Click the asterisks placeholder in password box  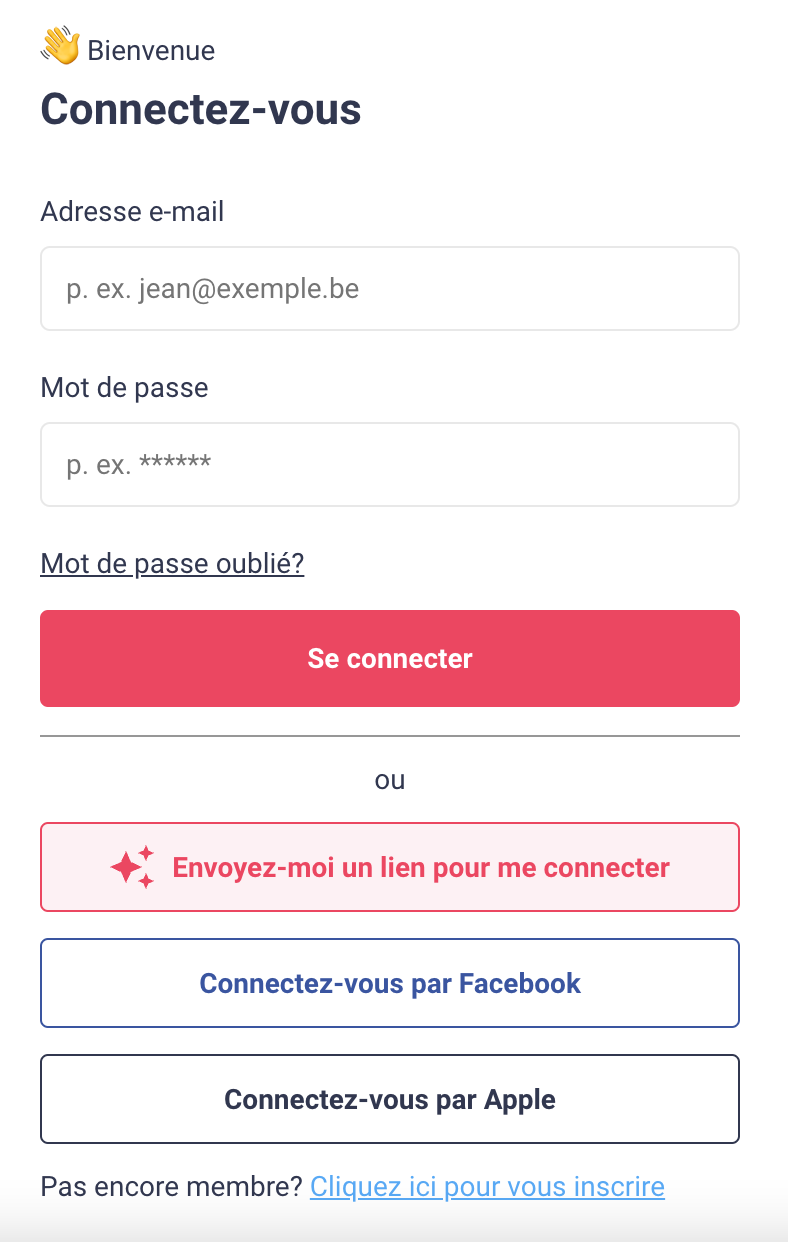[x=175, y=464]
